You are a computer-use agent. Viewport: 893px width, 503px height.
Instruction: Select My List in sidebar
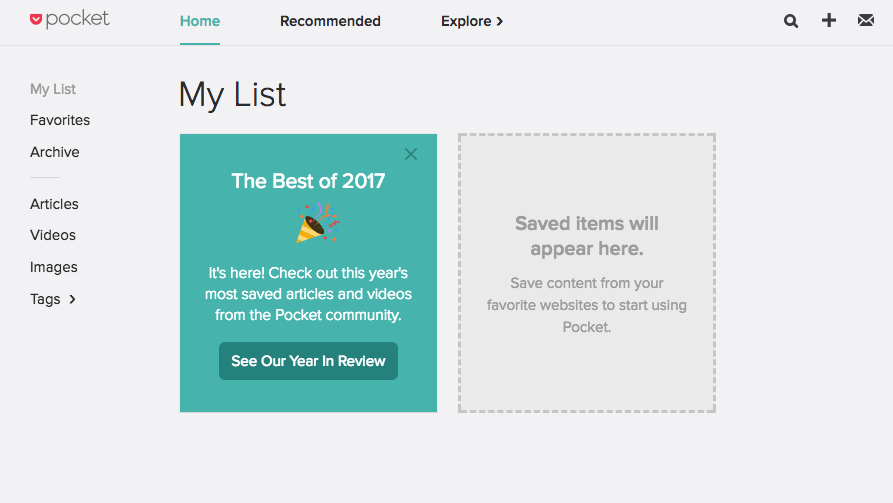pyautogui.click(x=53, y=89)
